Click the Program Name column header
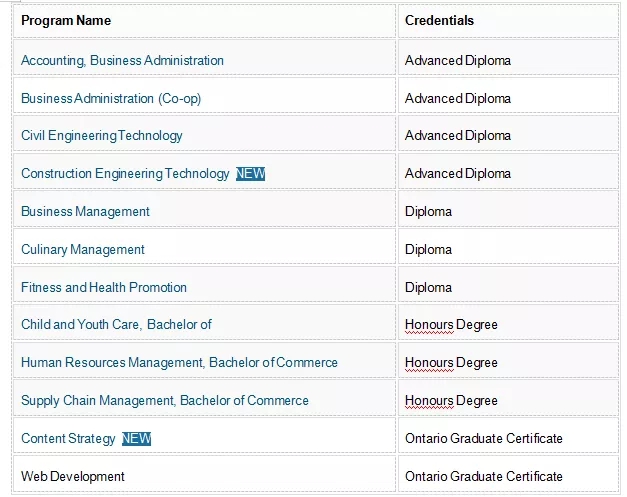The width and height of the screenshot is (627, 497). coord(66,20)
